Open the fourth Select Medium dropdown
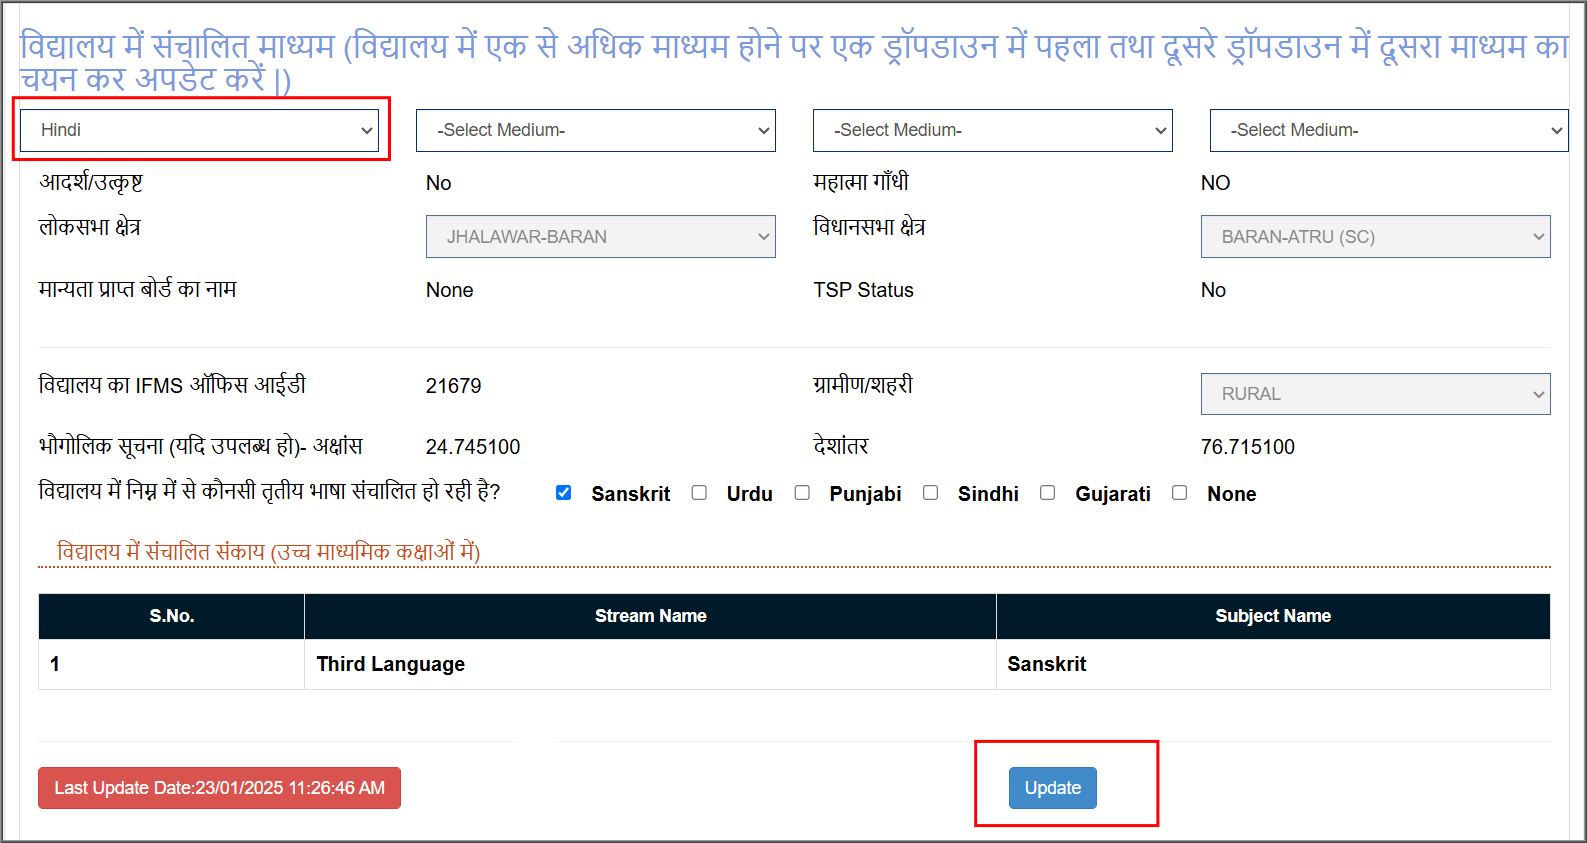The image size is (1587, 843). click(1389, 131)
